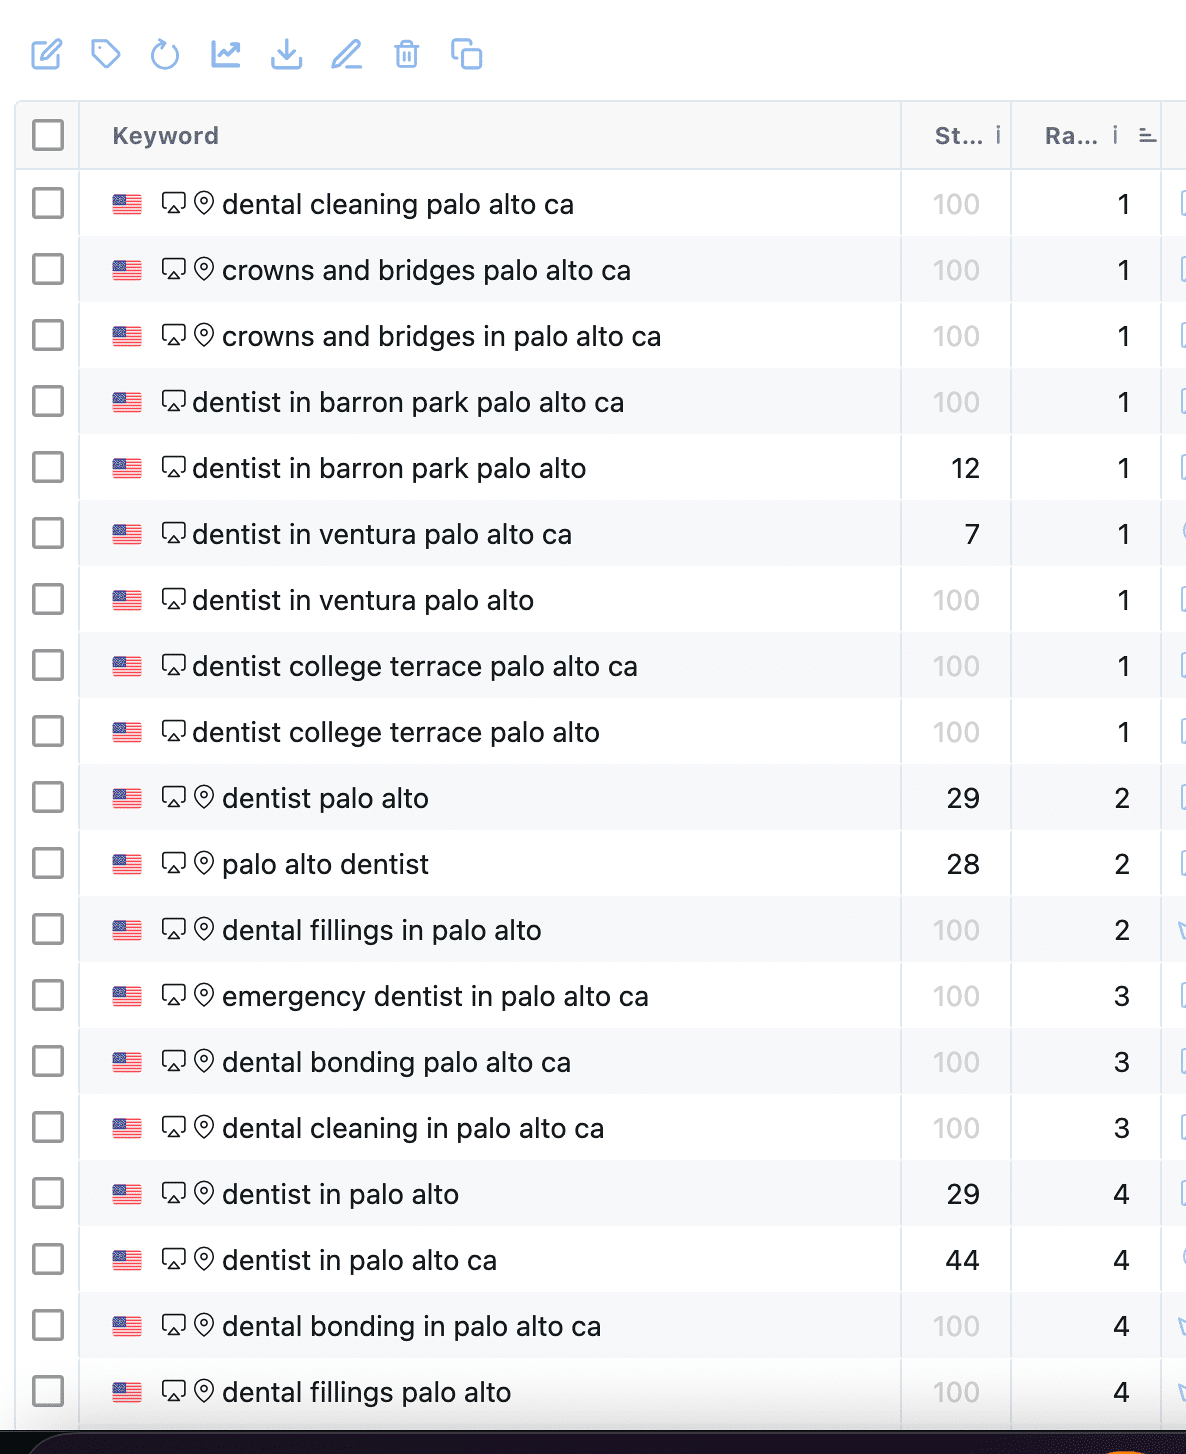The width and height of the screenshot is (1186, 1454).
Task: Click keyword 'dentist in barron park palo alto'
Action: pos(389,468)
